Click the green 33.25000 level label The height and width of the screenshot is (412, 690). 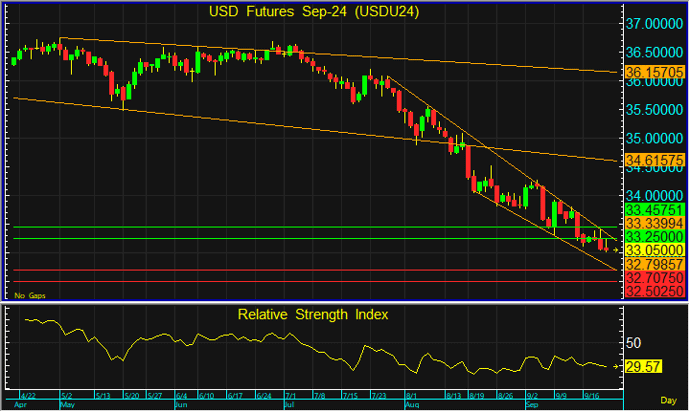654,236
